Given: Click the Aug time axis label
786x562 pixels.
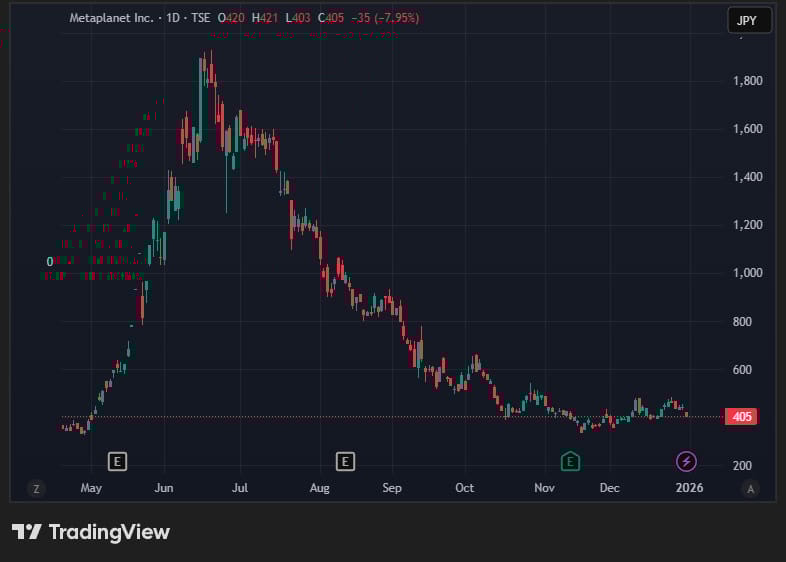Looking at the screenshot, I should [x=320, y=488].
